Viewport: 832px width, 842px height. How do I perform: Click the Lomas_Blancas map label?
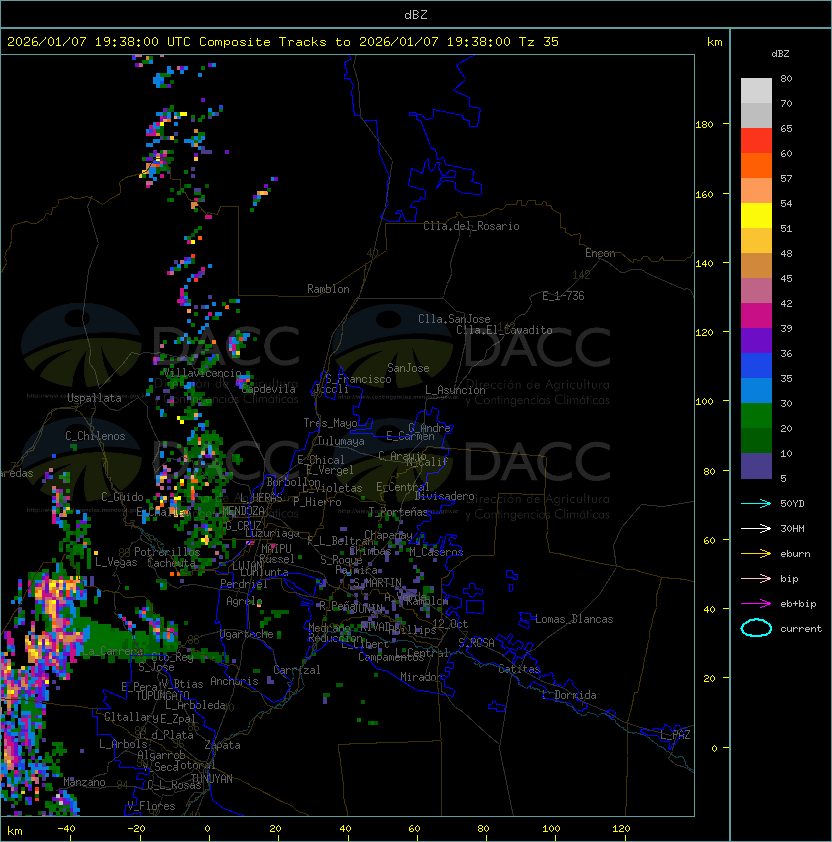[x=574, y=619]
